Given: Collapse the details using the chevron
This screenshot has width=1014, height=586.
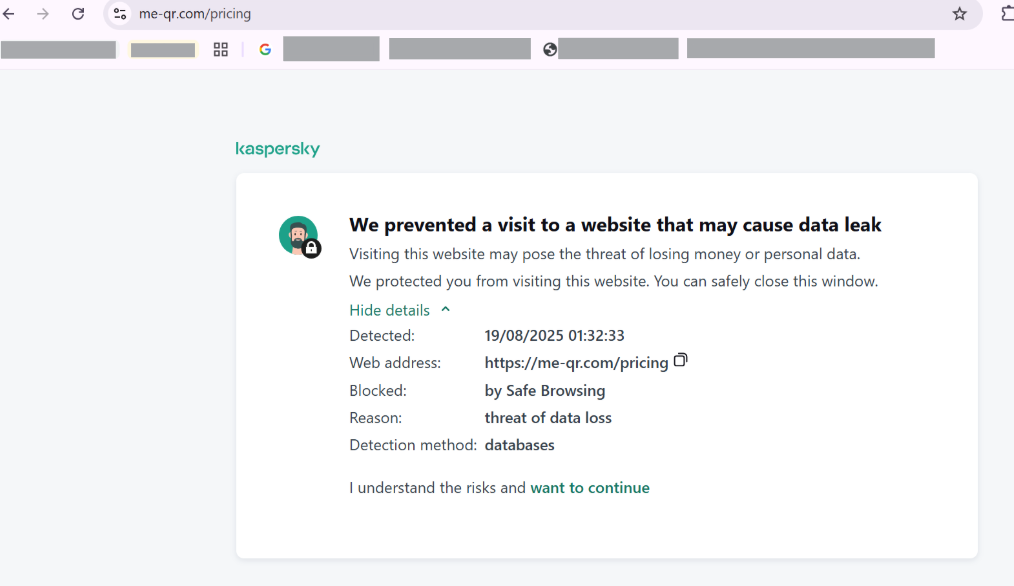Looking at the screenshot, I should tap(445, 310).
